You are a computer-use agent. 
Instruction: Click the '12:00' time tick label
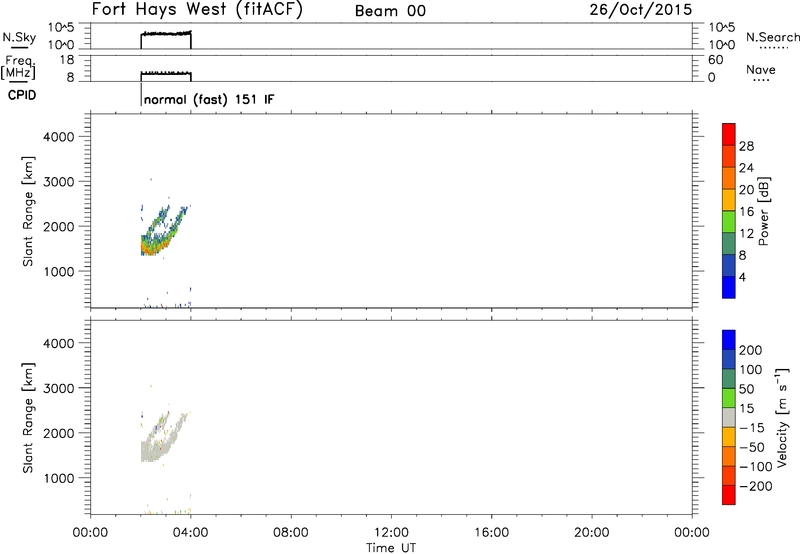tap(391, 533)
